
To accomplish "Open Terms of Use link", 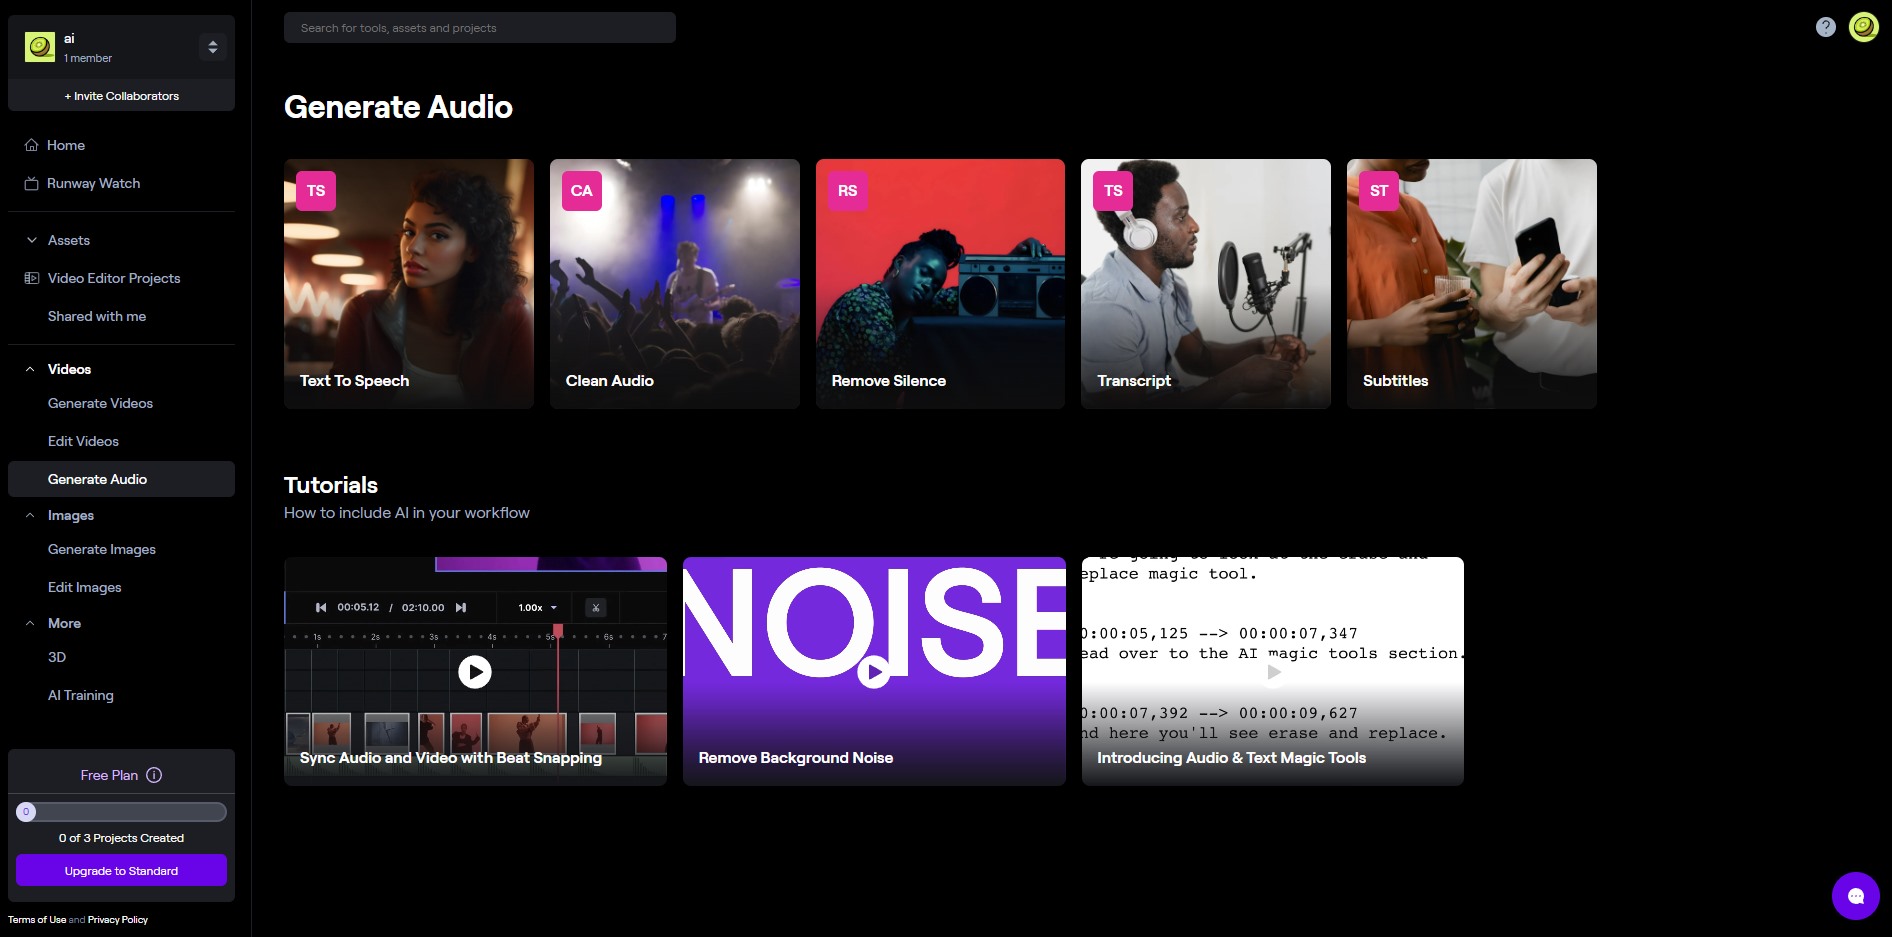I will click(x=37, y=920).
